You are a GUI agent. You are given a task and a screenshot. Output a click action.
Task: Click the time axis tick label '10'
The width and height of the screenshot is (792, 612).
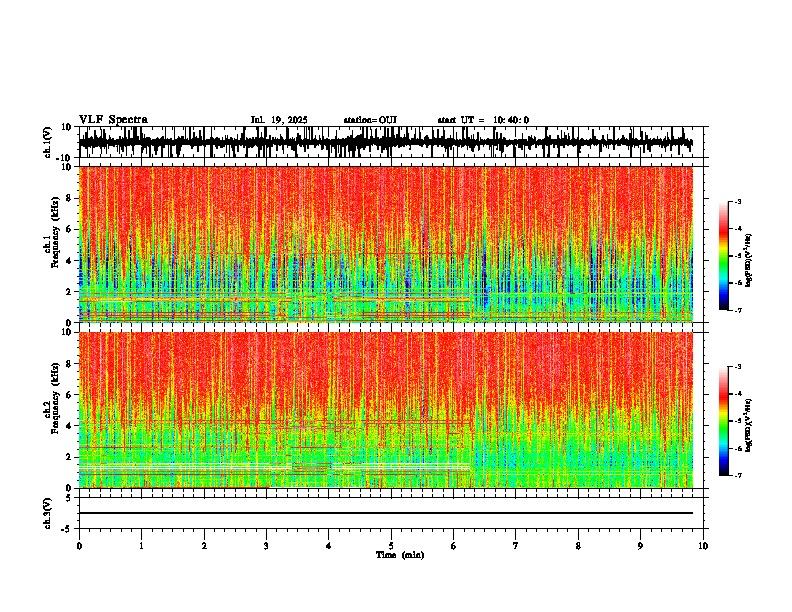(x=703, y=546)
